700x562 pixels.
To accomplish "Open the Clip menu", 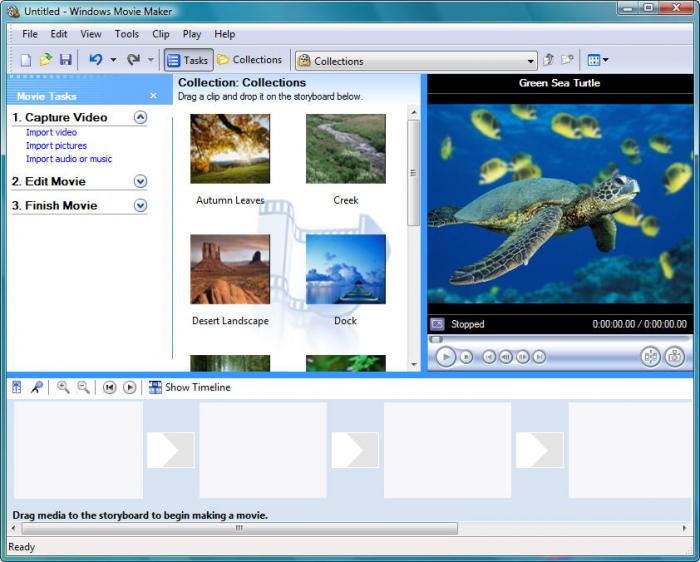I will coord(161,34).
